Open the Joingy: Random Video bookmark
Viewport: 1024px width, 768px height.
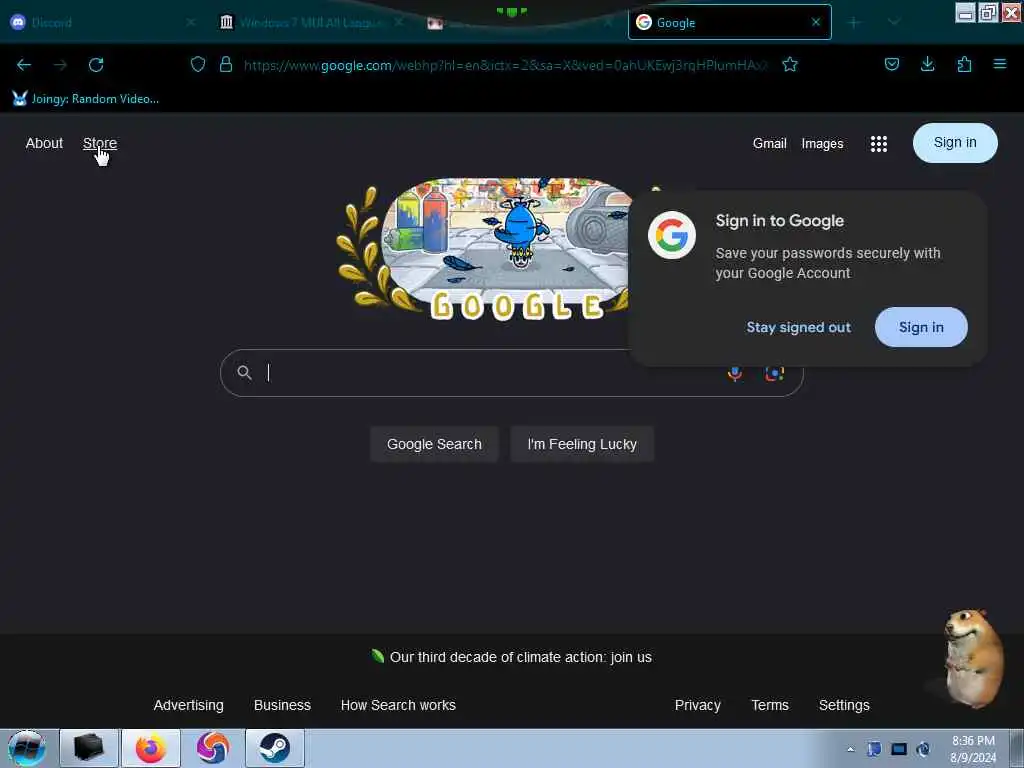coord(86,99)
